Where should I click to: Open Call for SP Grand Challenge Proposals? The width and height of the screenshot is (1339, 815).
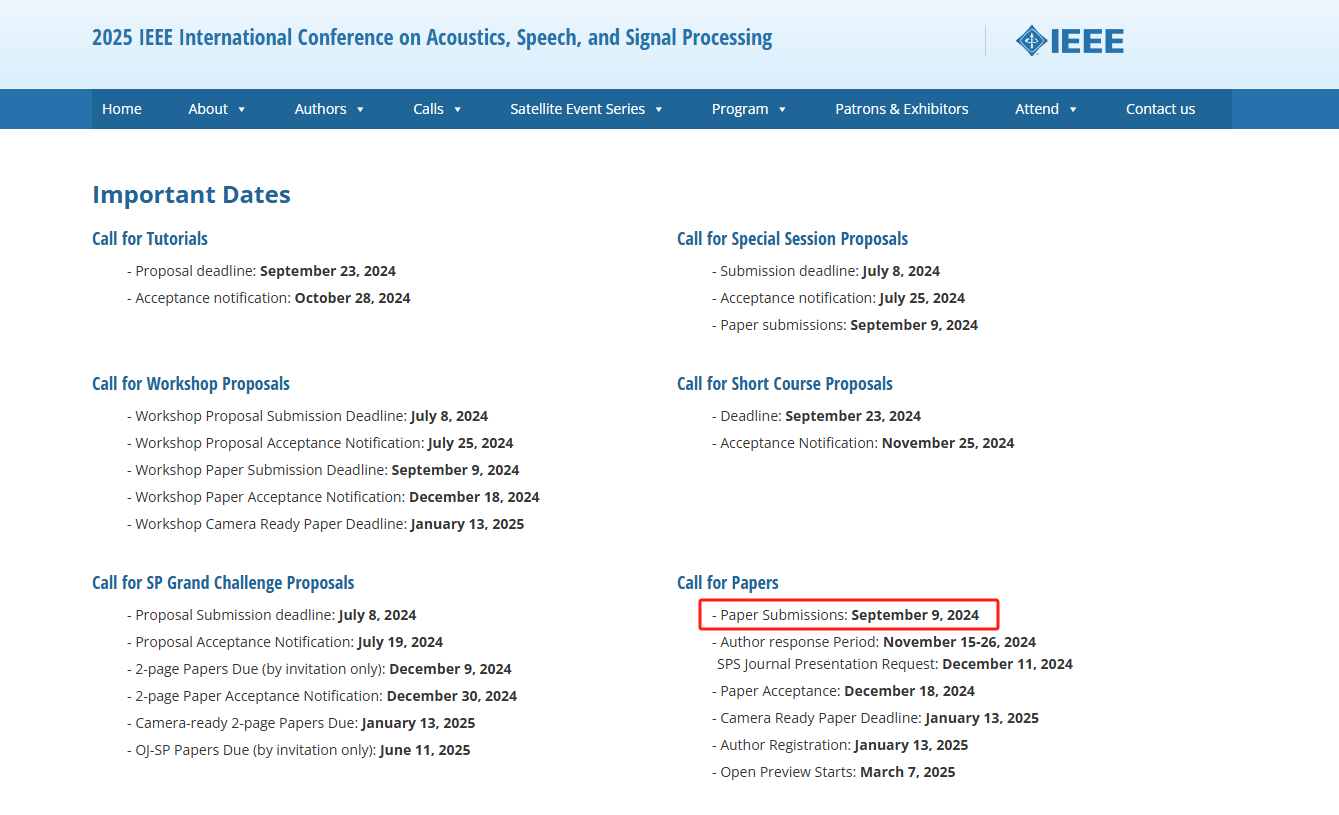click(223, 583)
